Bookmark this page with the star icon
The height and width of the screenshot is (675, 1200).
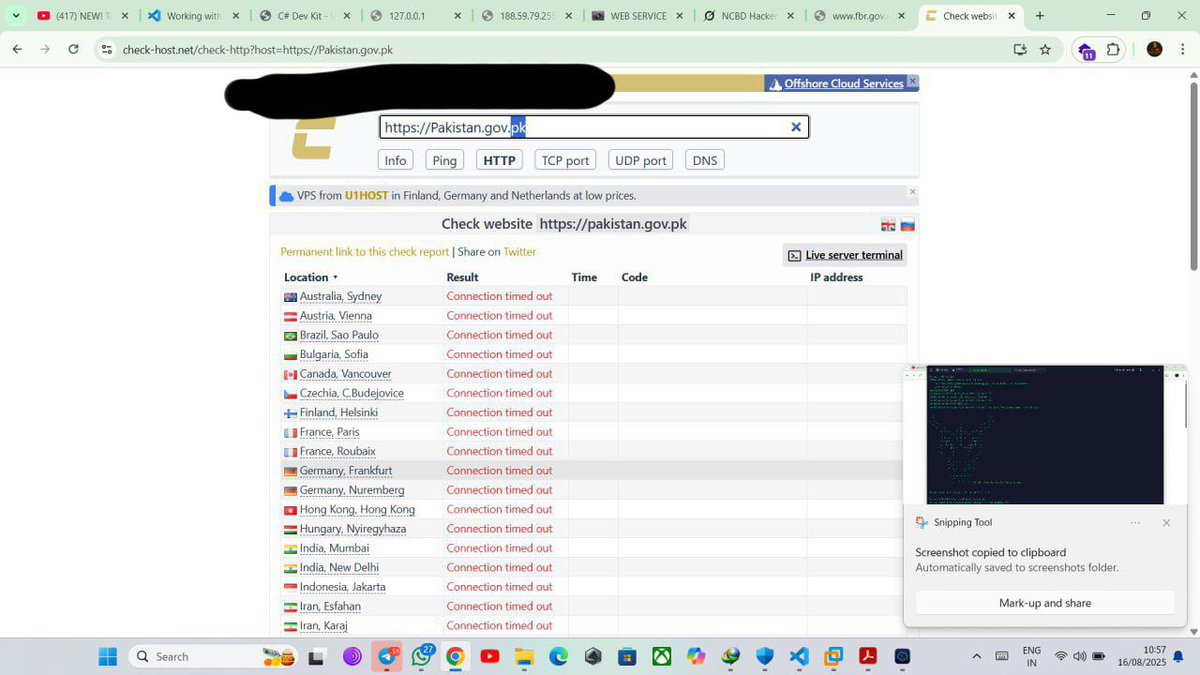1045,49
